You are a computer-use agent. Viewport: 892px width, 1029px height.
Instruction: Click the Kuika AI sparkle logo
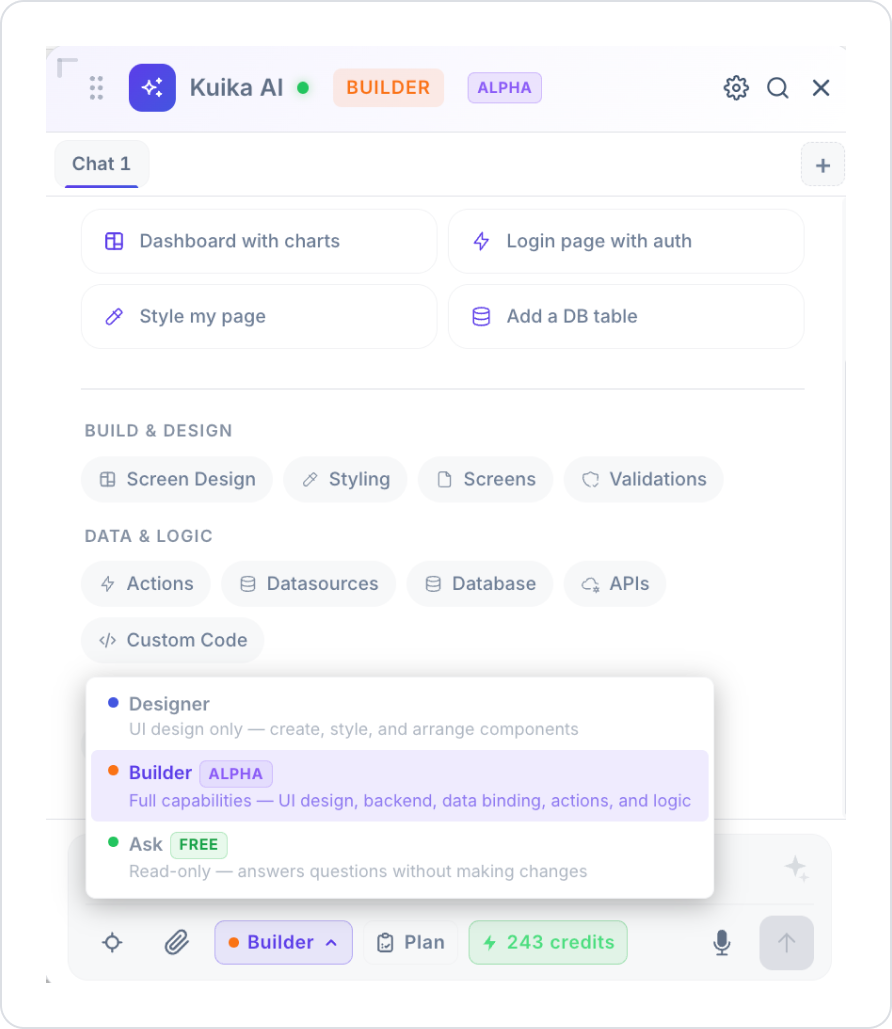[152, 88]
